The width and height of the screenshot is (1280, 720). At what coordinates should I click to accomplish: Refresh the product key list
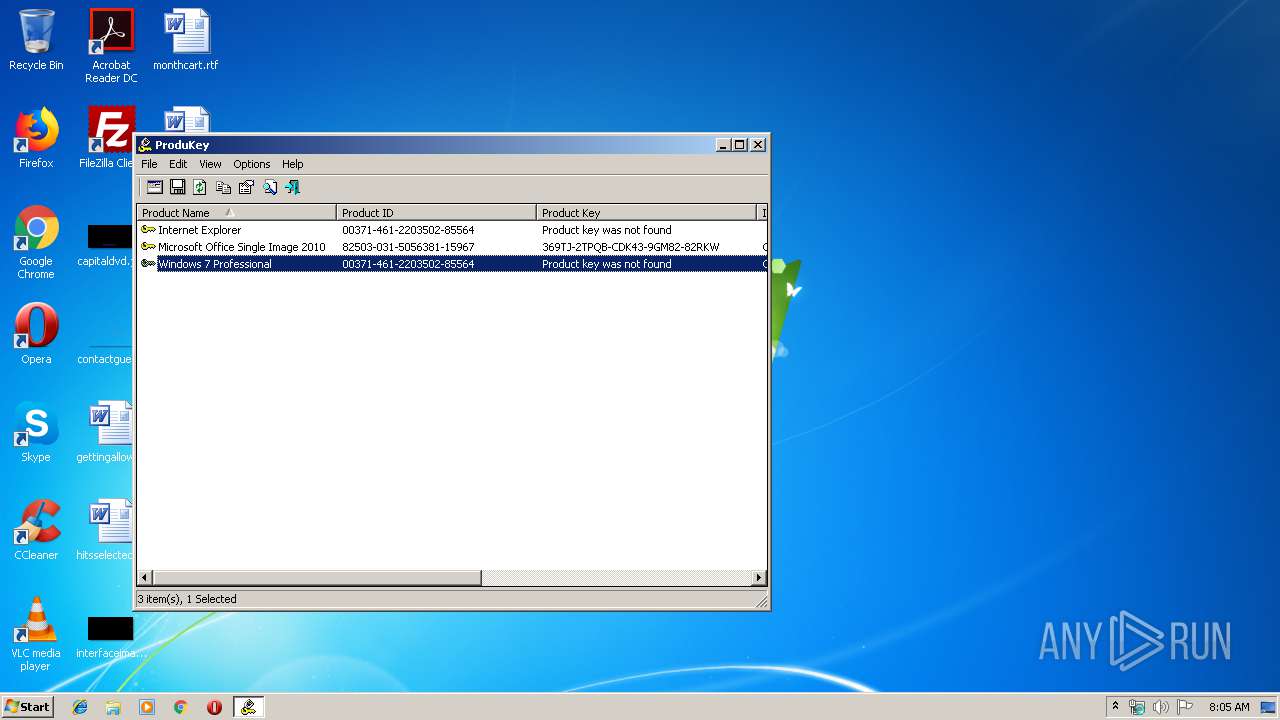click(x=200, y=187)
